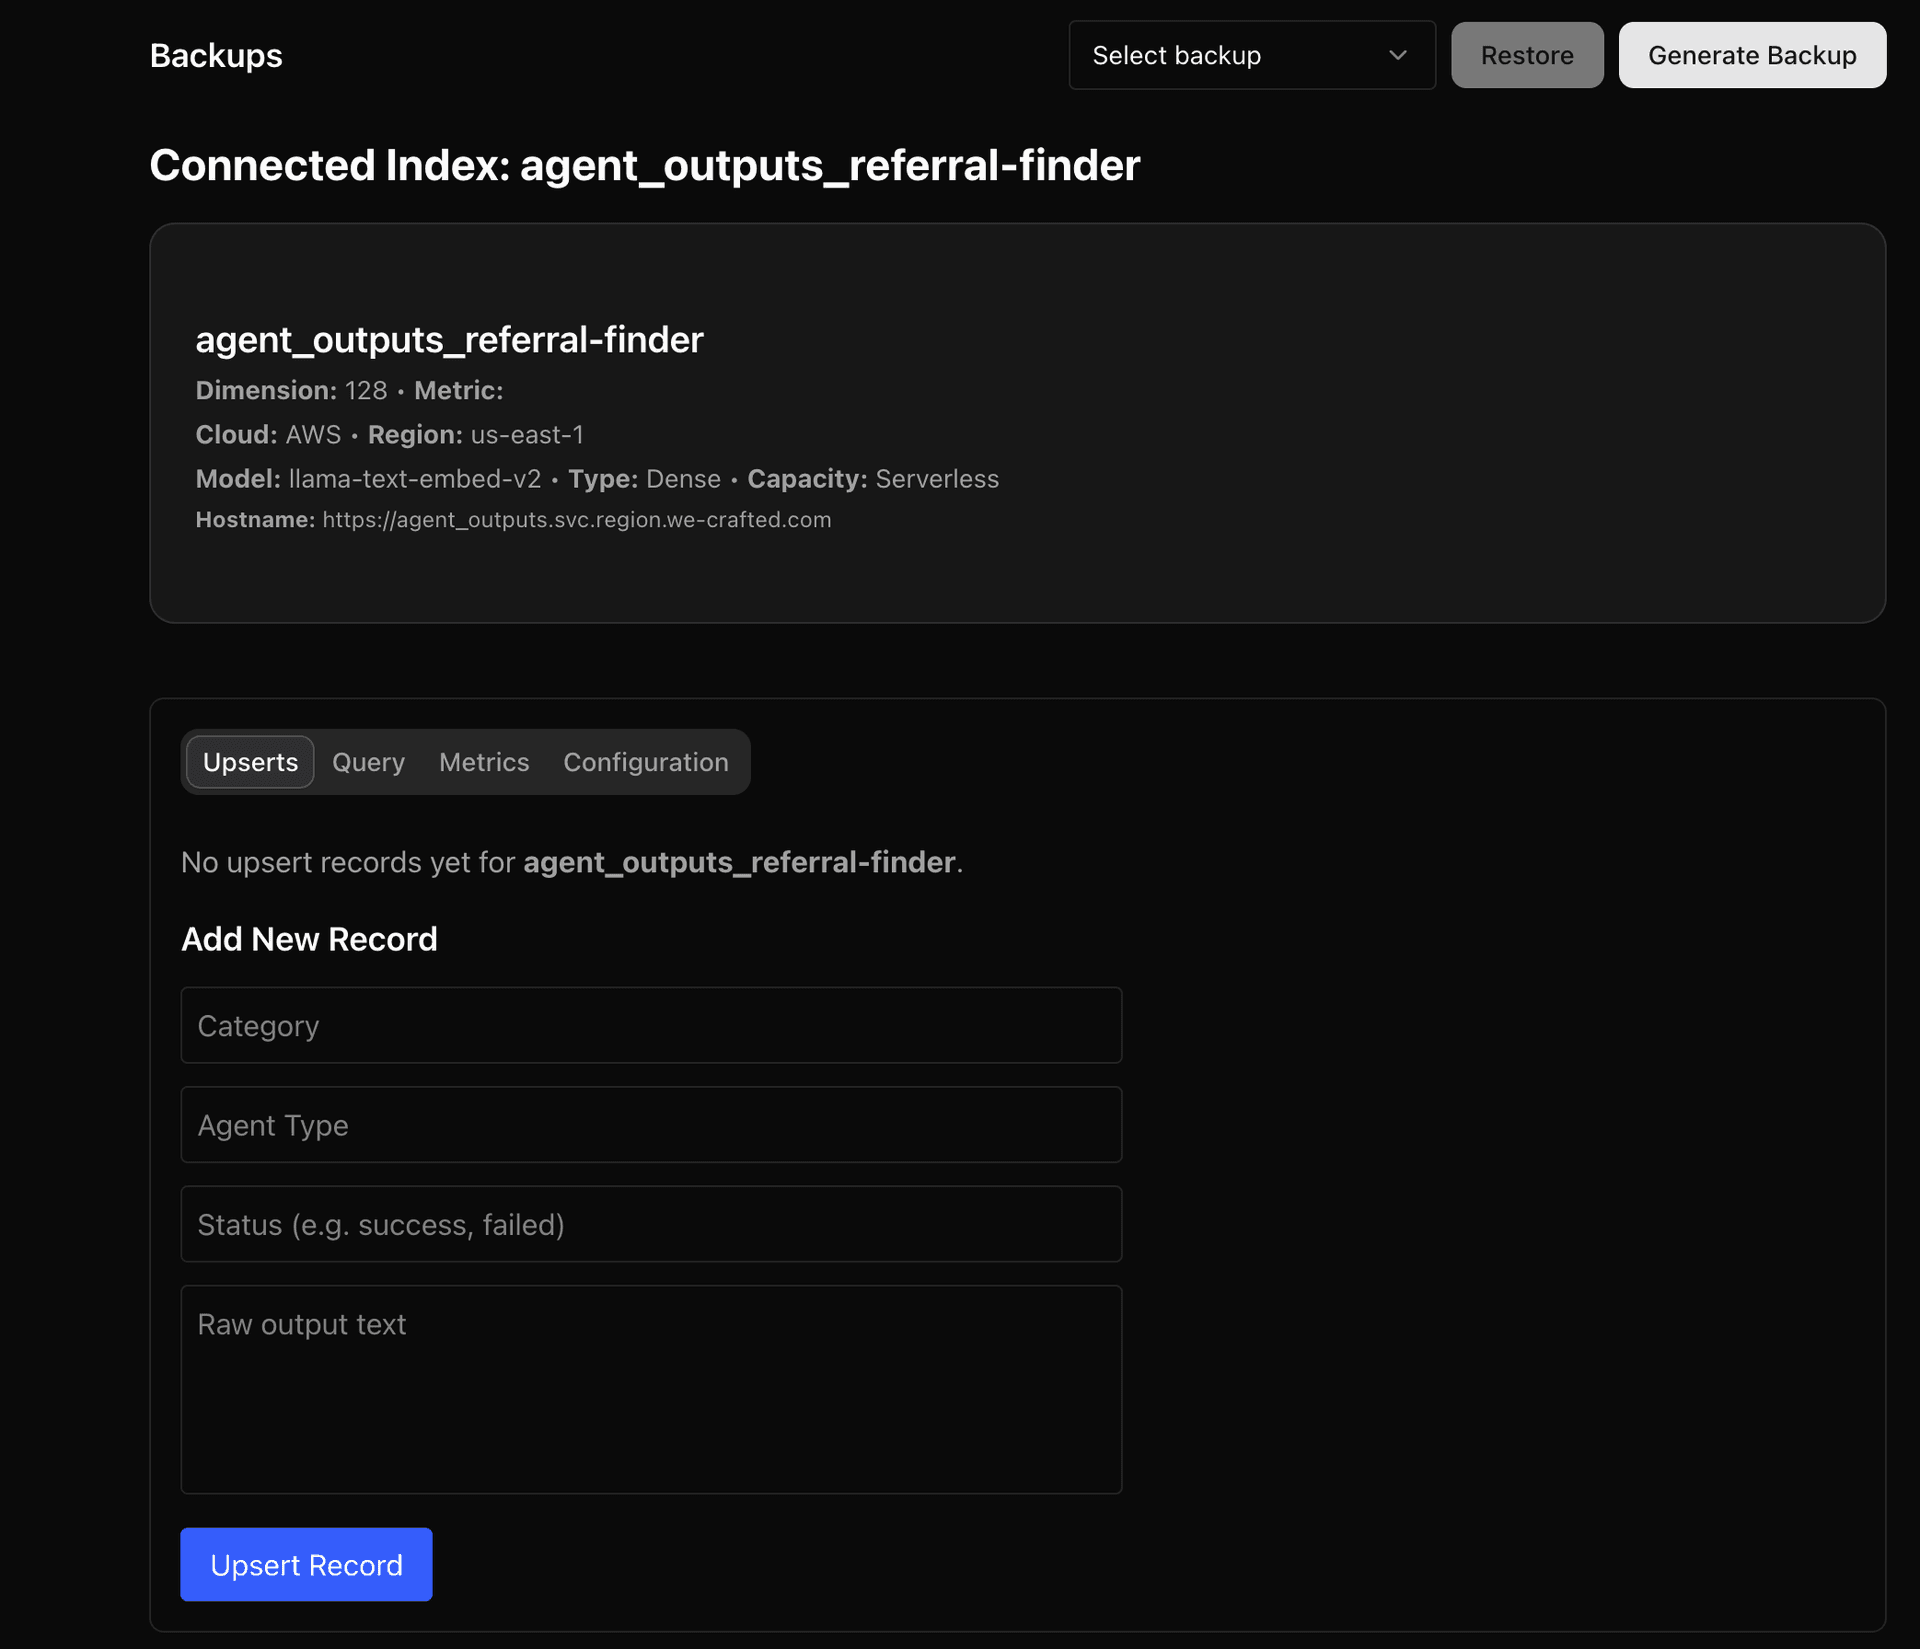
Task: Switch to the Metrics tab
Action: coord(484,762)
